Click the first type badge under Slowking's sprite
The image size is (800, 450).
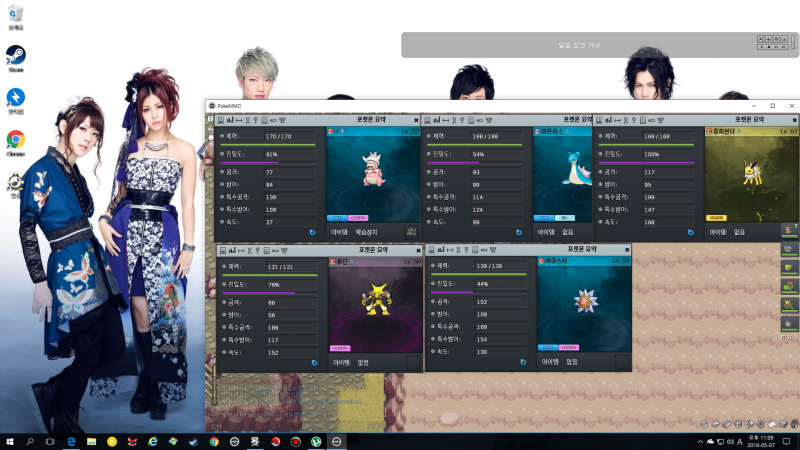pyautogui.click(x=338, y=216)
